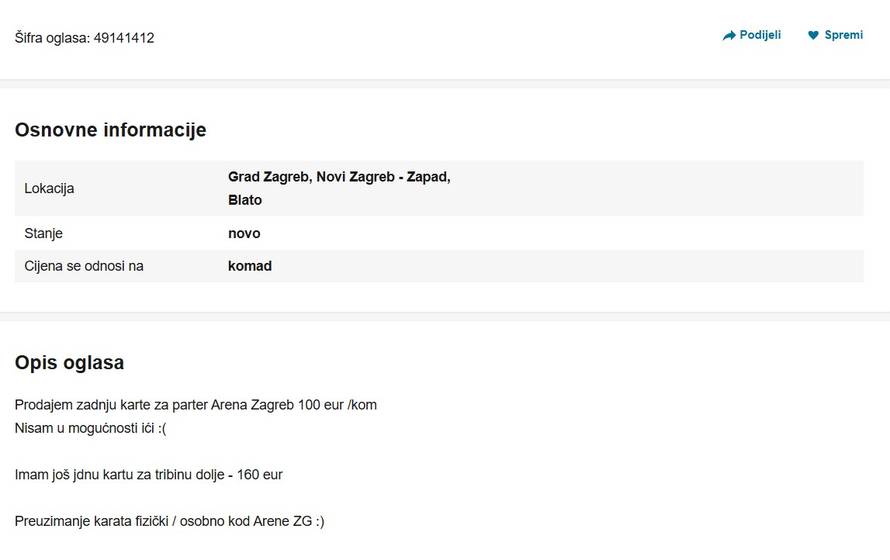Select the Stanje row label
Screen dimensions: 890x560
click(43, 233)
